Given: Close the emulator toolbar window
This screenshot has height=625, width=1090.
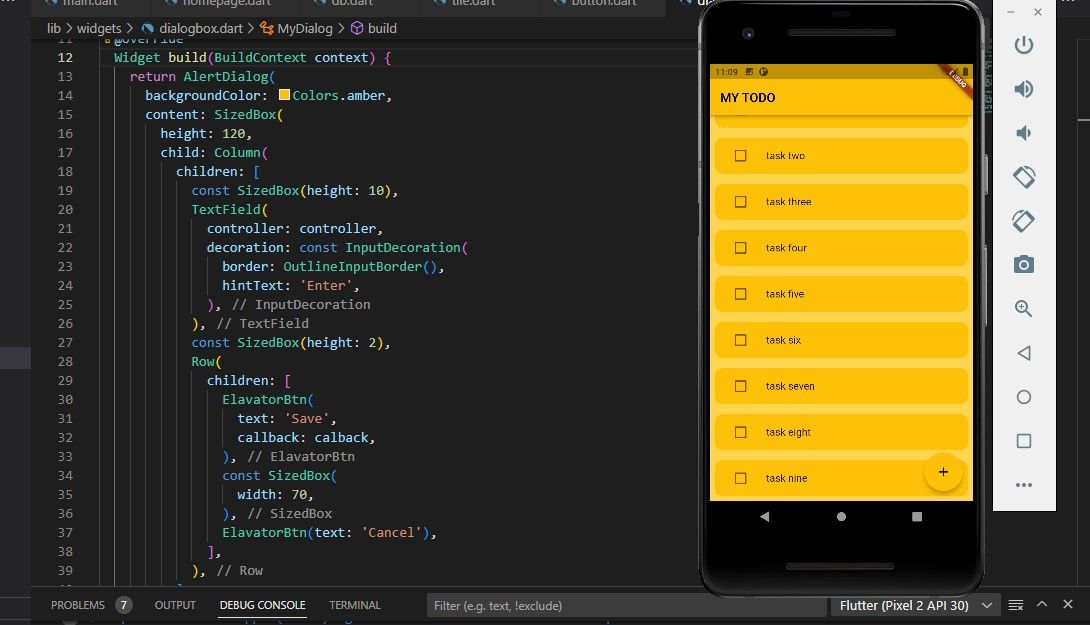Looking at the screenshot, I should [x=1038, y=12].
